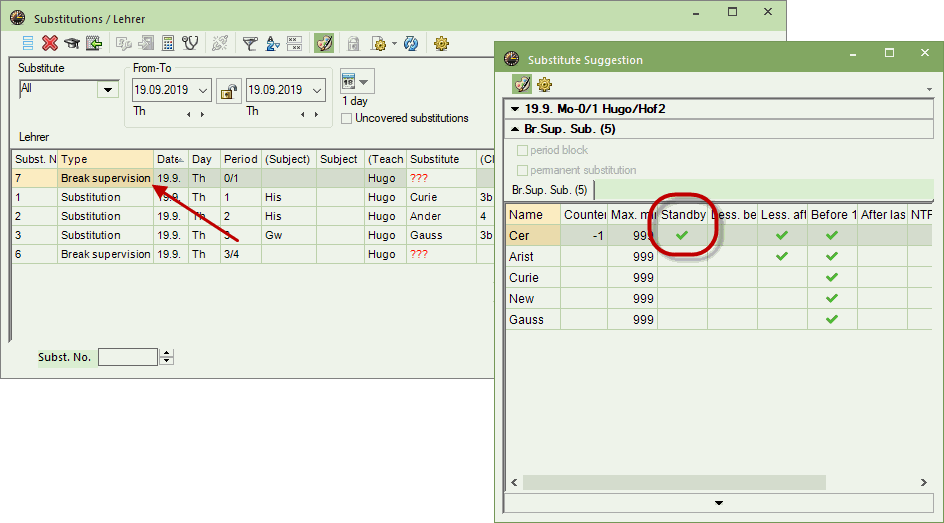Click the xx fields layout icon

pyautogui.click(x=294, y=43)
